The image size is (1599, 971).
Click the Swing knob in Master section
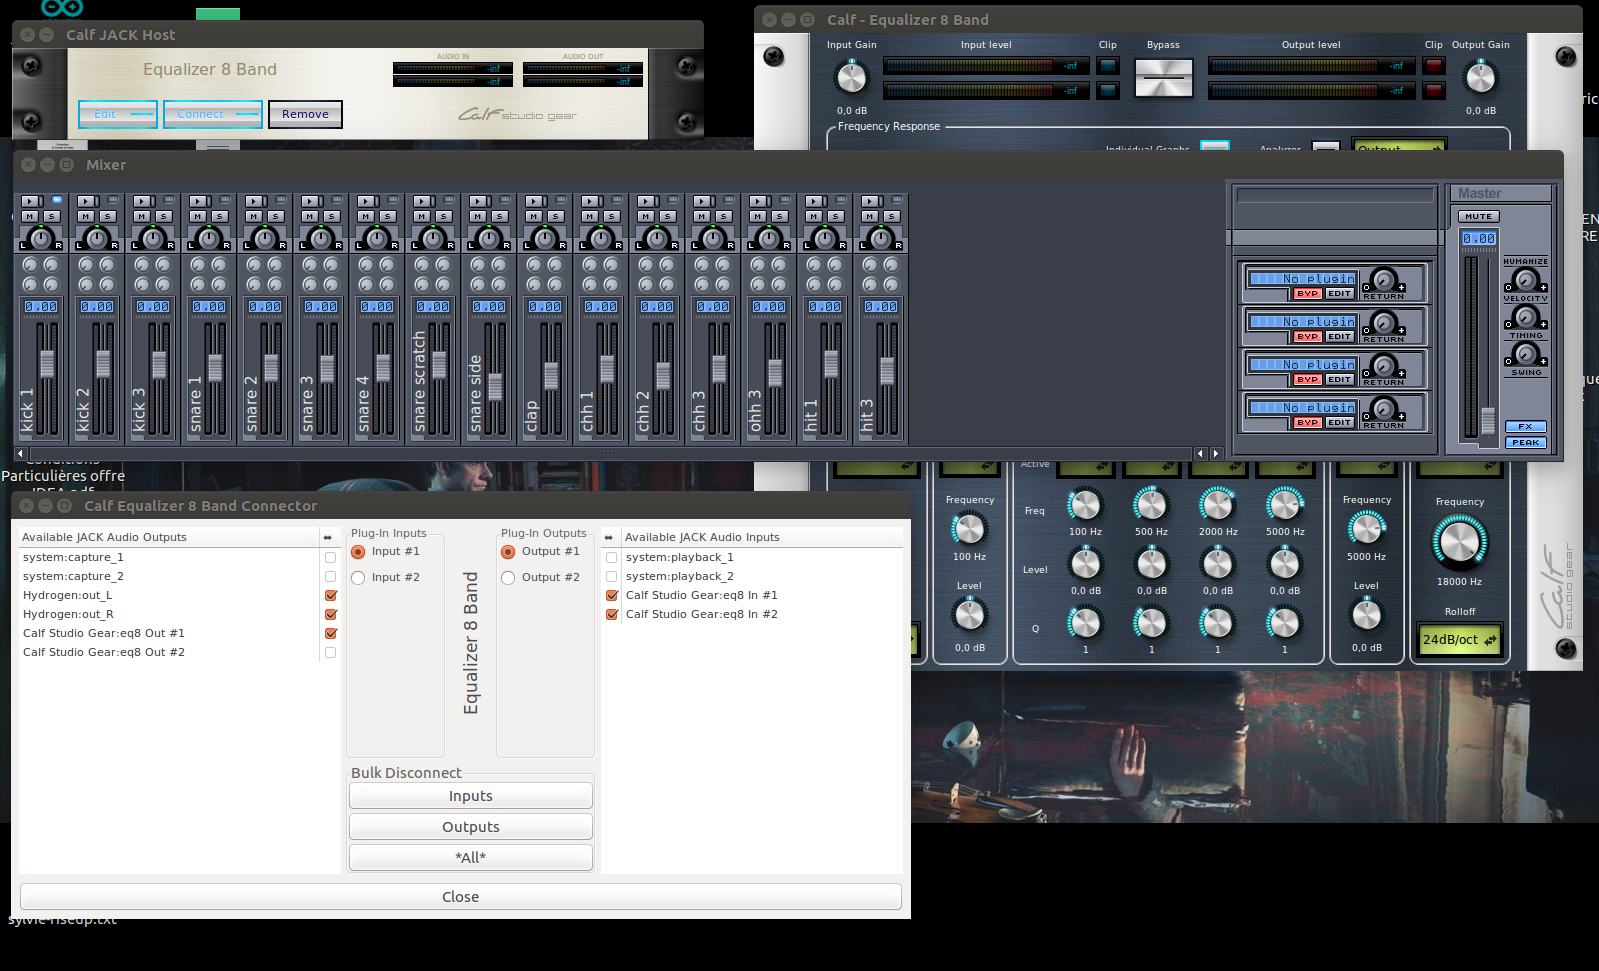(x=1525, y=354)
